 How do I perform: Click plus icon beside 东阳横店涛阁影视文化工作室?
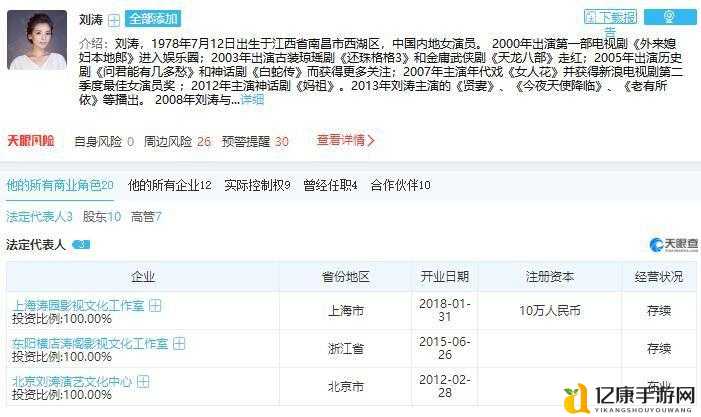[179, 344]
